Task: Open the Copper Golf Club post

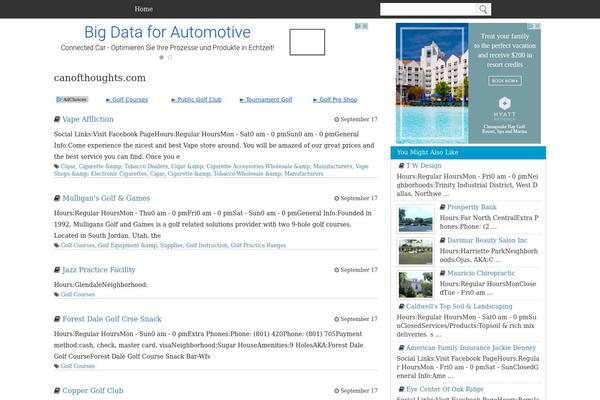Action: pos(93,390)
